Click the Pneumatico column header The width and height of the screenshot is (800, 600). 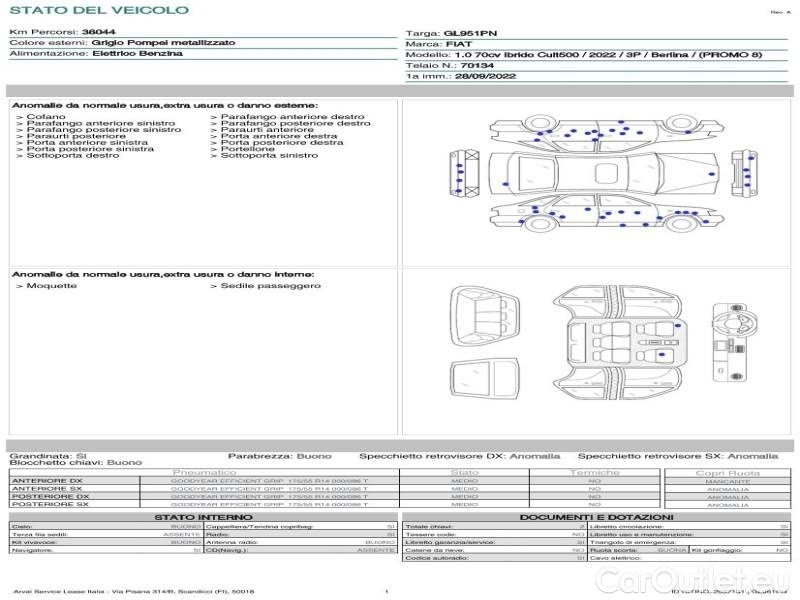(x=204, y=472)
